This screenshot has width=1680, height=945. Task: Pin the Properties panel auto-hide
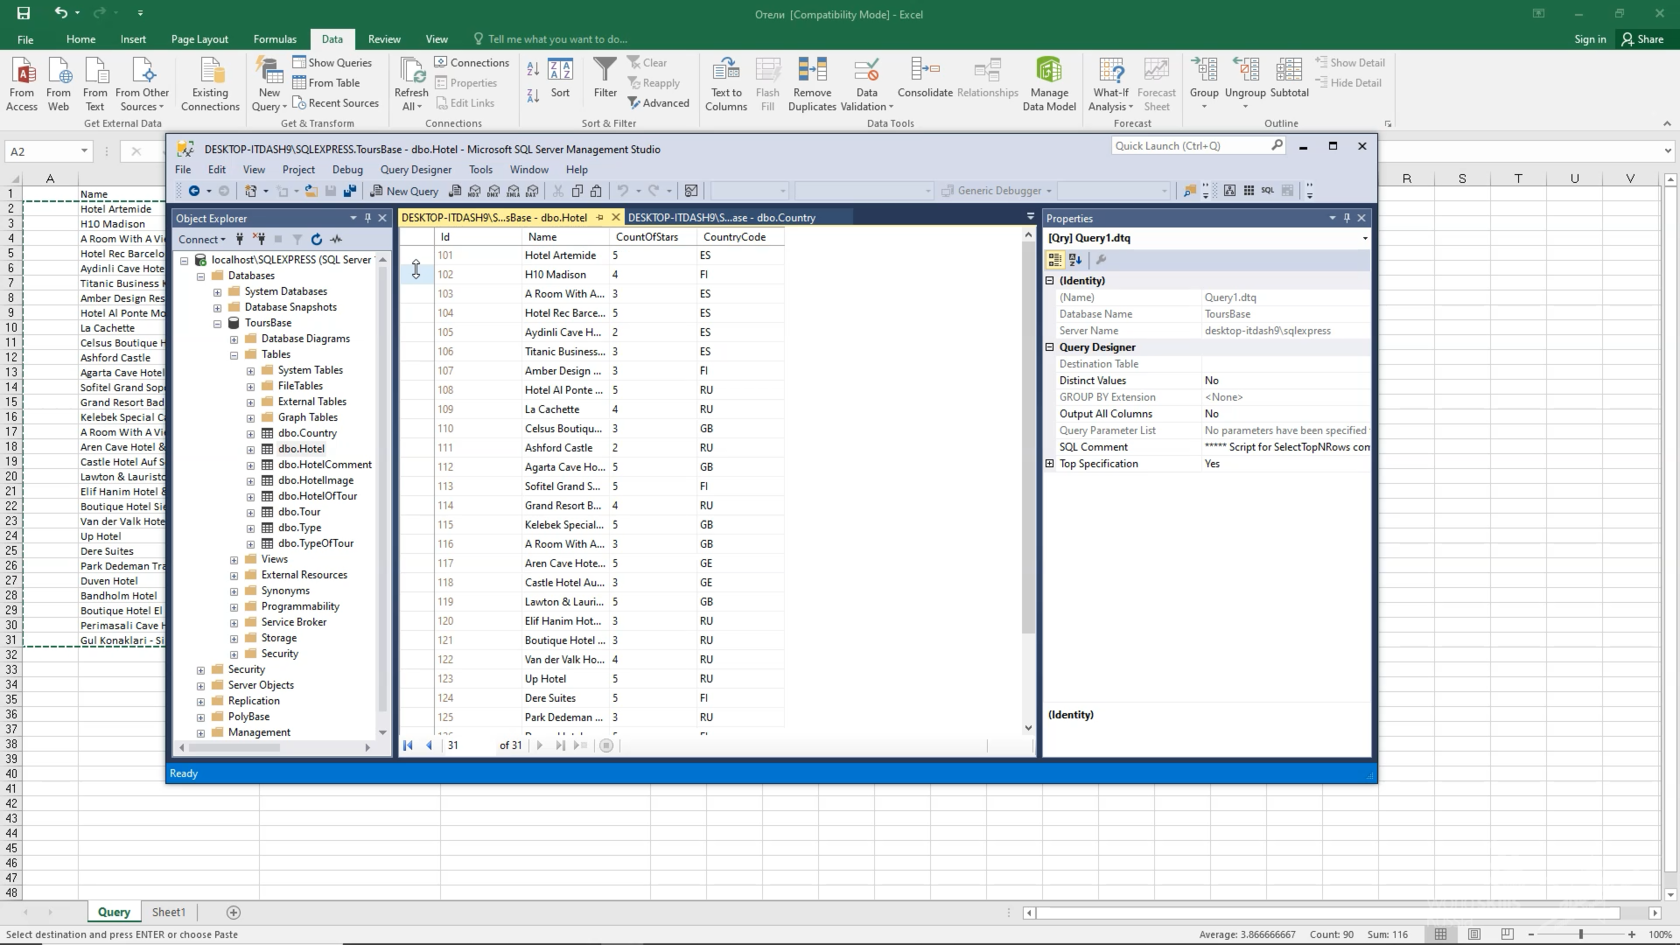pyautogui.click(x=1346, y=218)
